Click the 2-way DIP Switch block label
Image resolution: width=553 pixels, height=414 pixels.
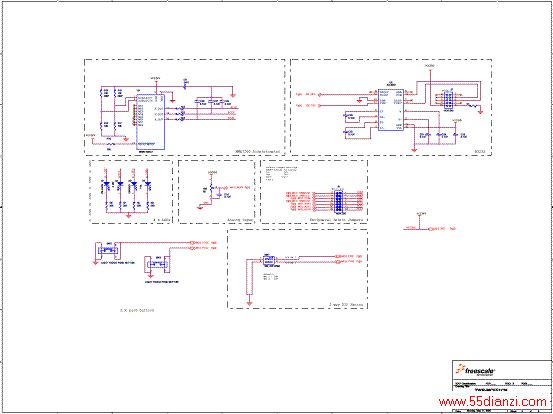(x=346, y=304)
